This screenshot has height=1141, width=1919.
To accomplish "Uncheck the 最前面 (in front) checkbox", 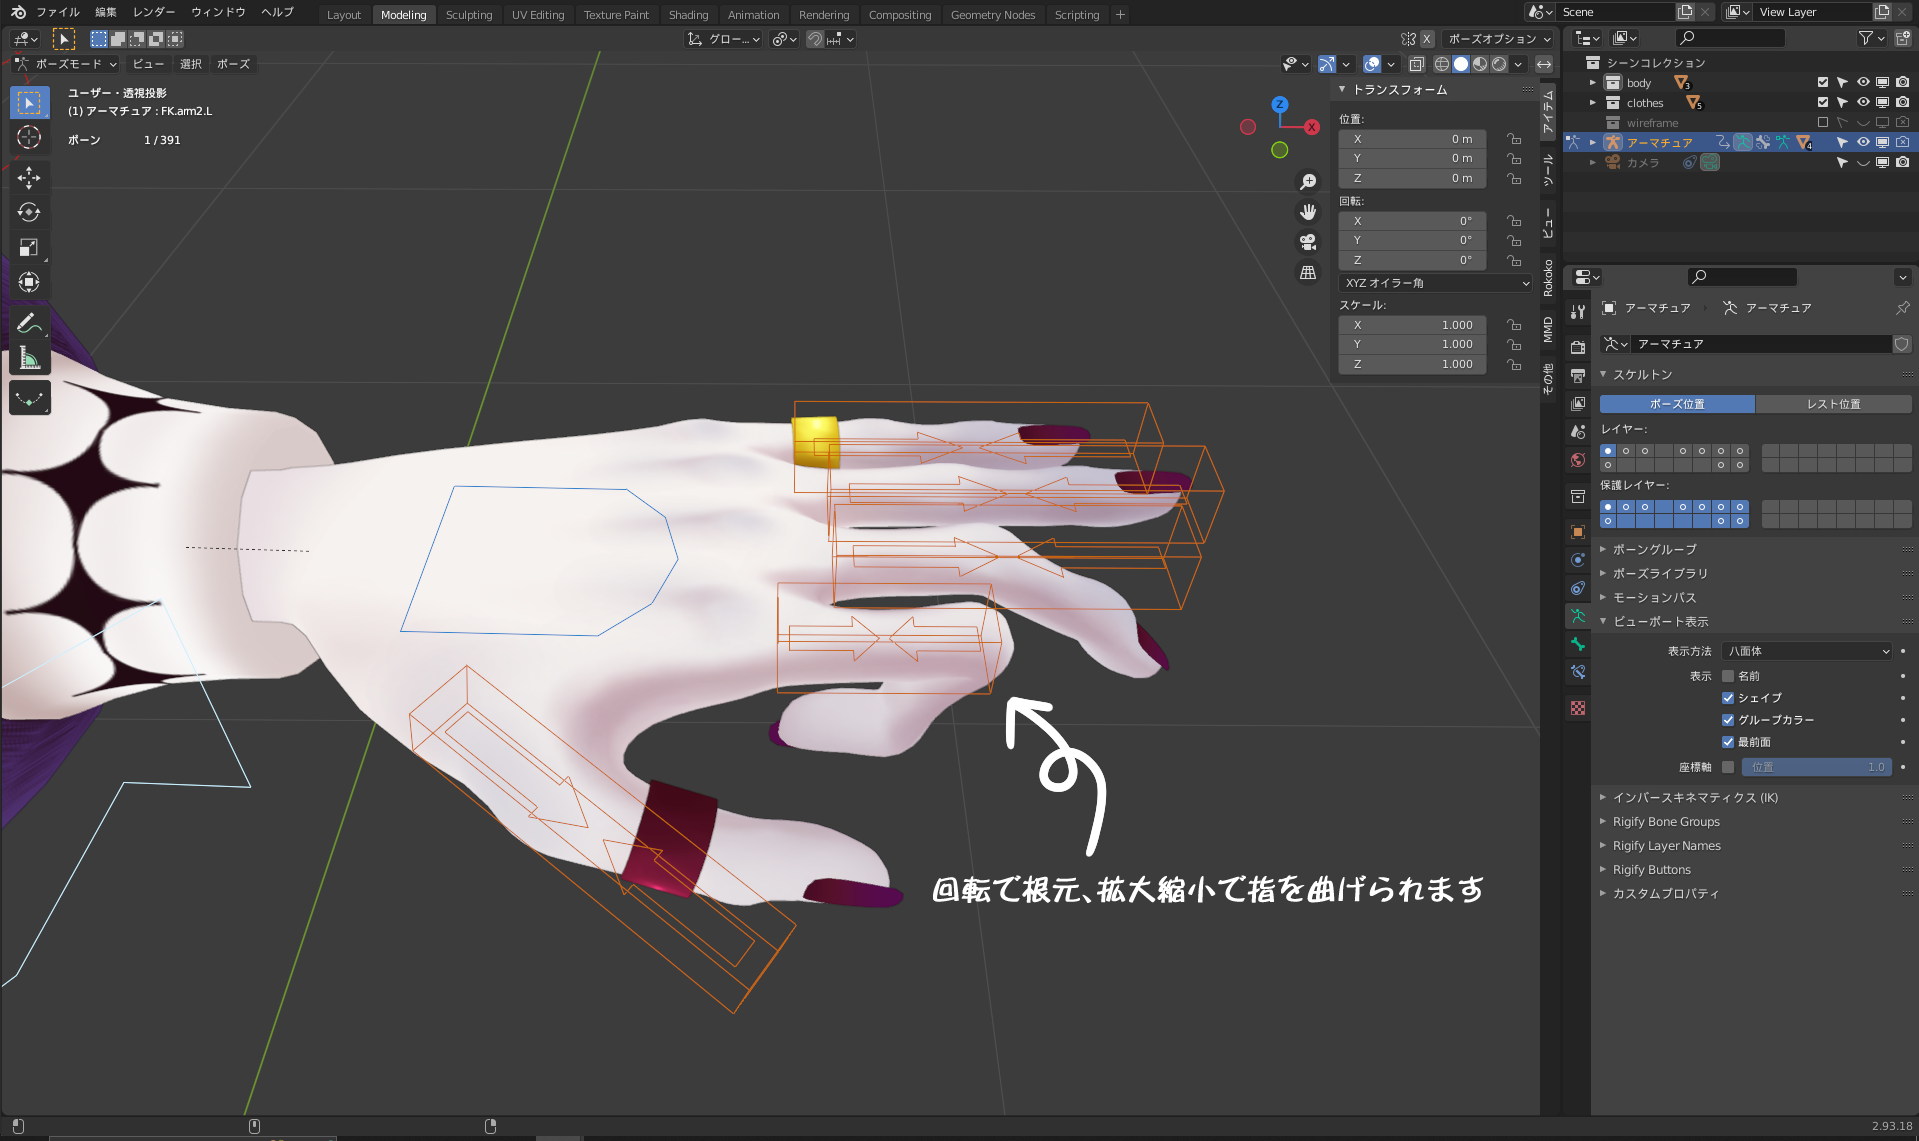I will click(x=1727, y=742).
